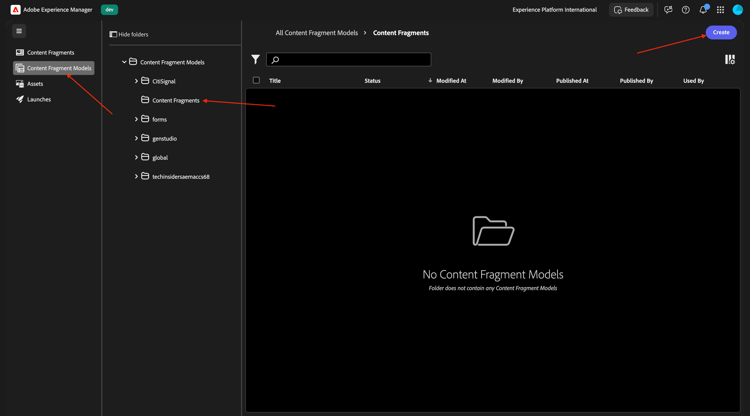Open the user profile avatar
The width and height of the screenshot is (750, 416).
tap(738, 10)
